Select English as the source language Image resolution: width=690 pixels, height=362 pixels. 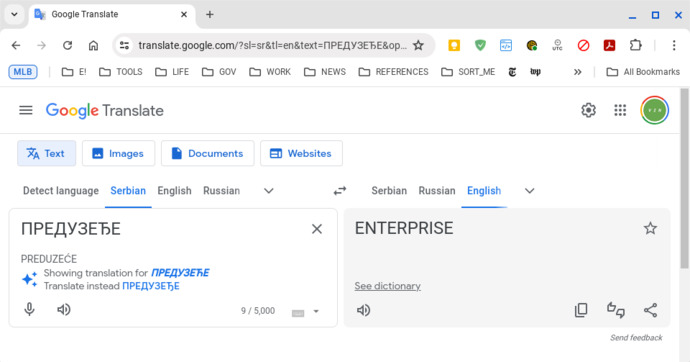174,190
